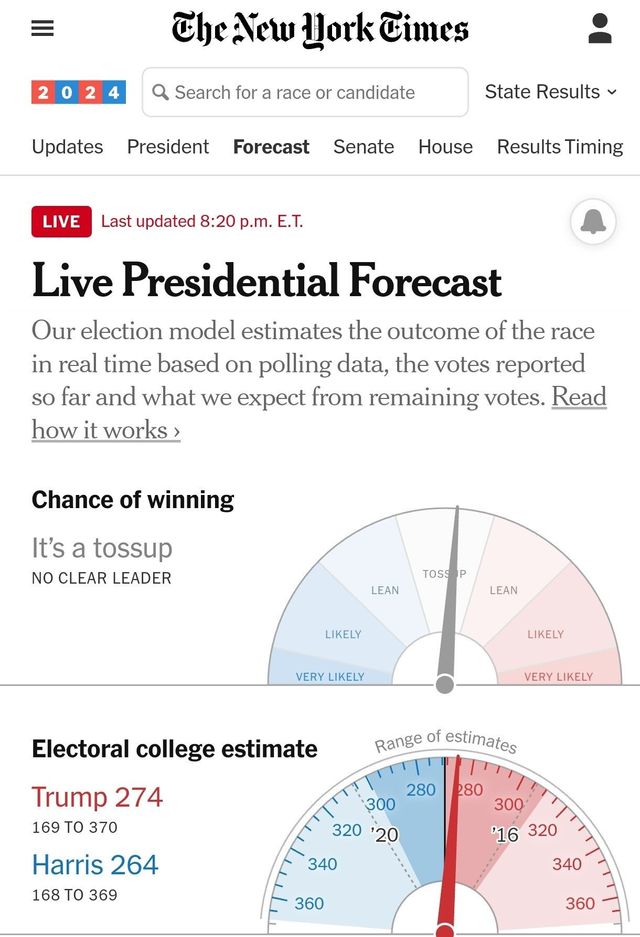Open the Senate tab
The image size is (640, 937).
click(x=363, y=147)
